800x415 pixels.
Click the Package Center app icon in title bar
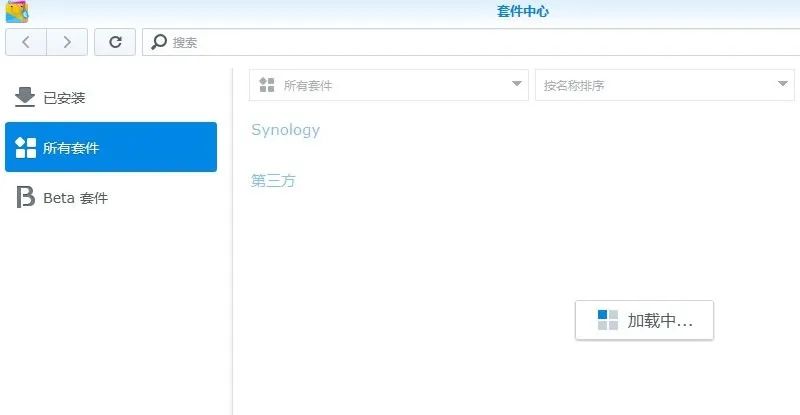coord(17,11)
